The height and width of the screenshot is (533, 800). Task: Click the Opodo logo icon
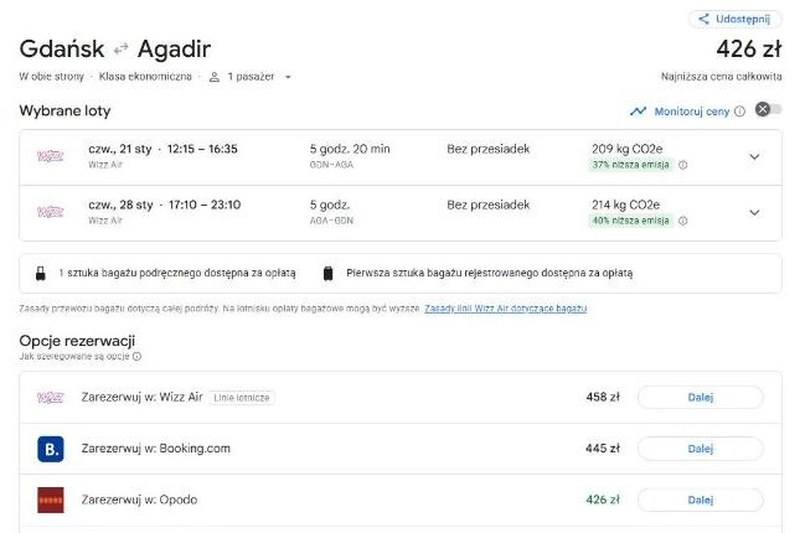[x=51, y=500]
